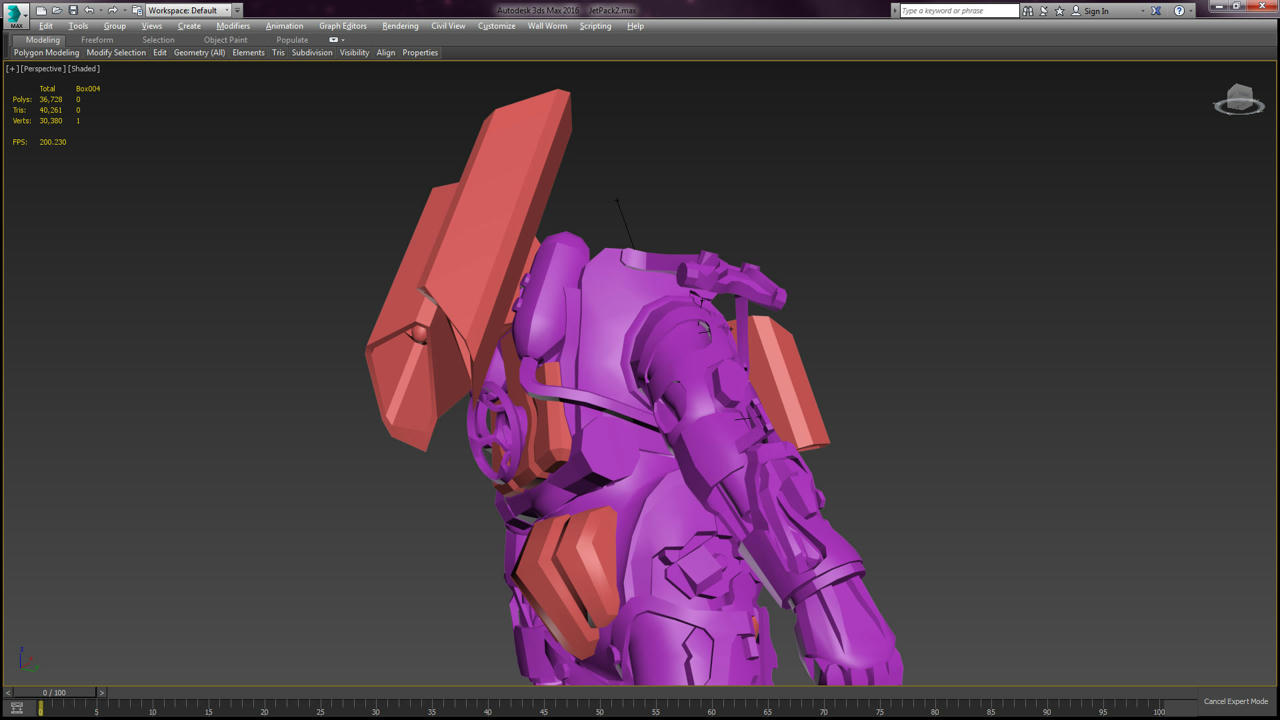This screenshot has width=1280, height=720.
Task: Click the binoculars search icon
Action: 1028,11
